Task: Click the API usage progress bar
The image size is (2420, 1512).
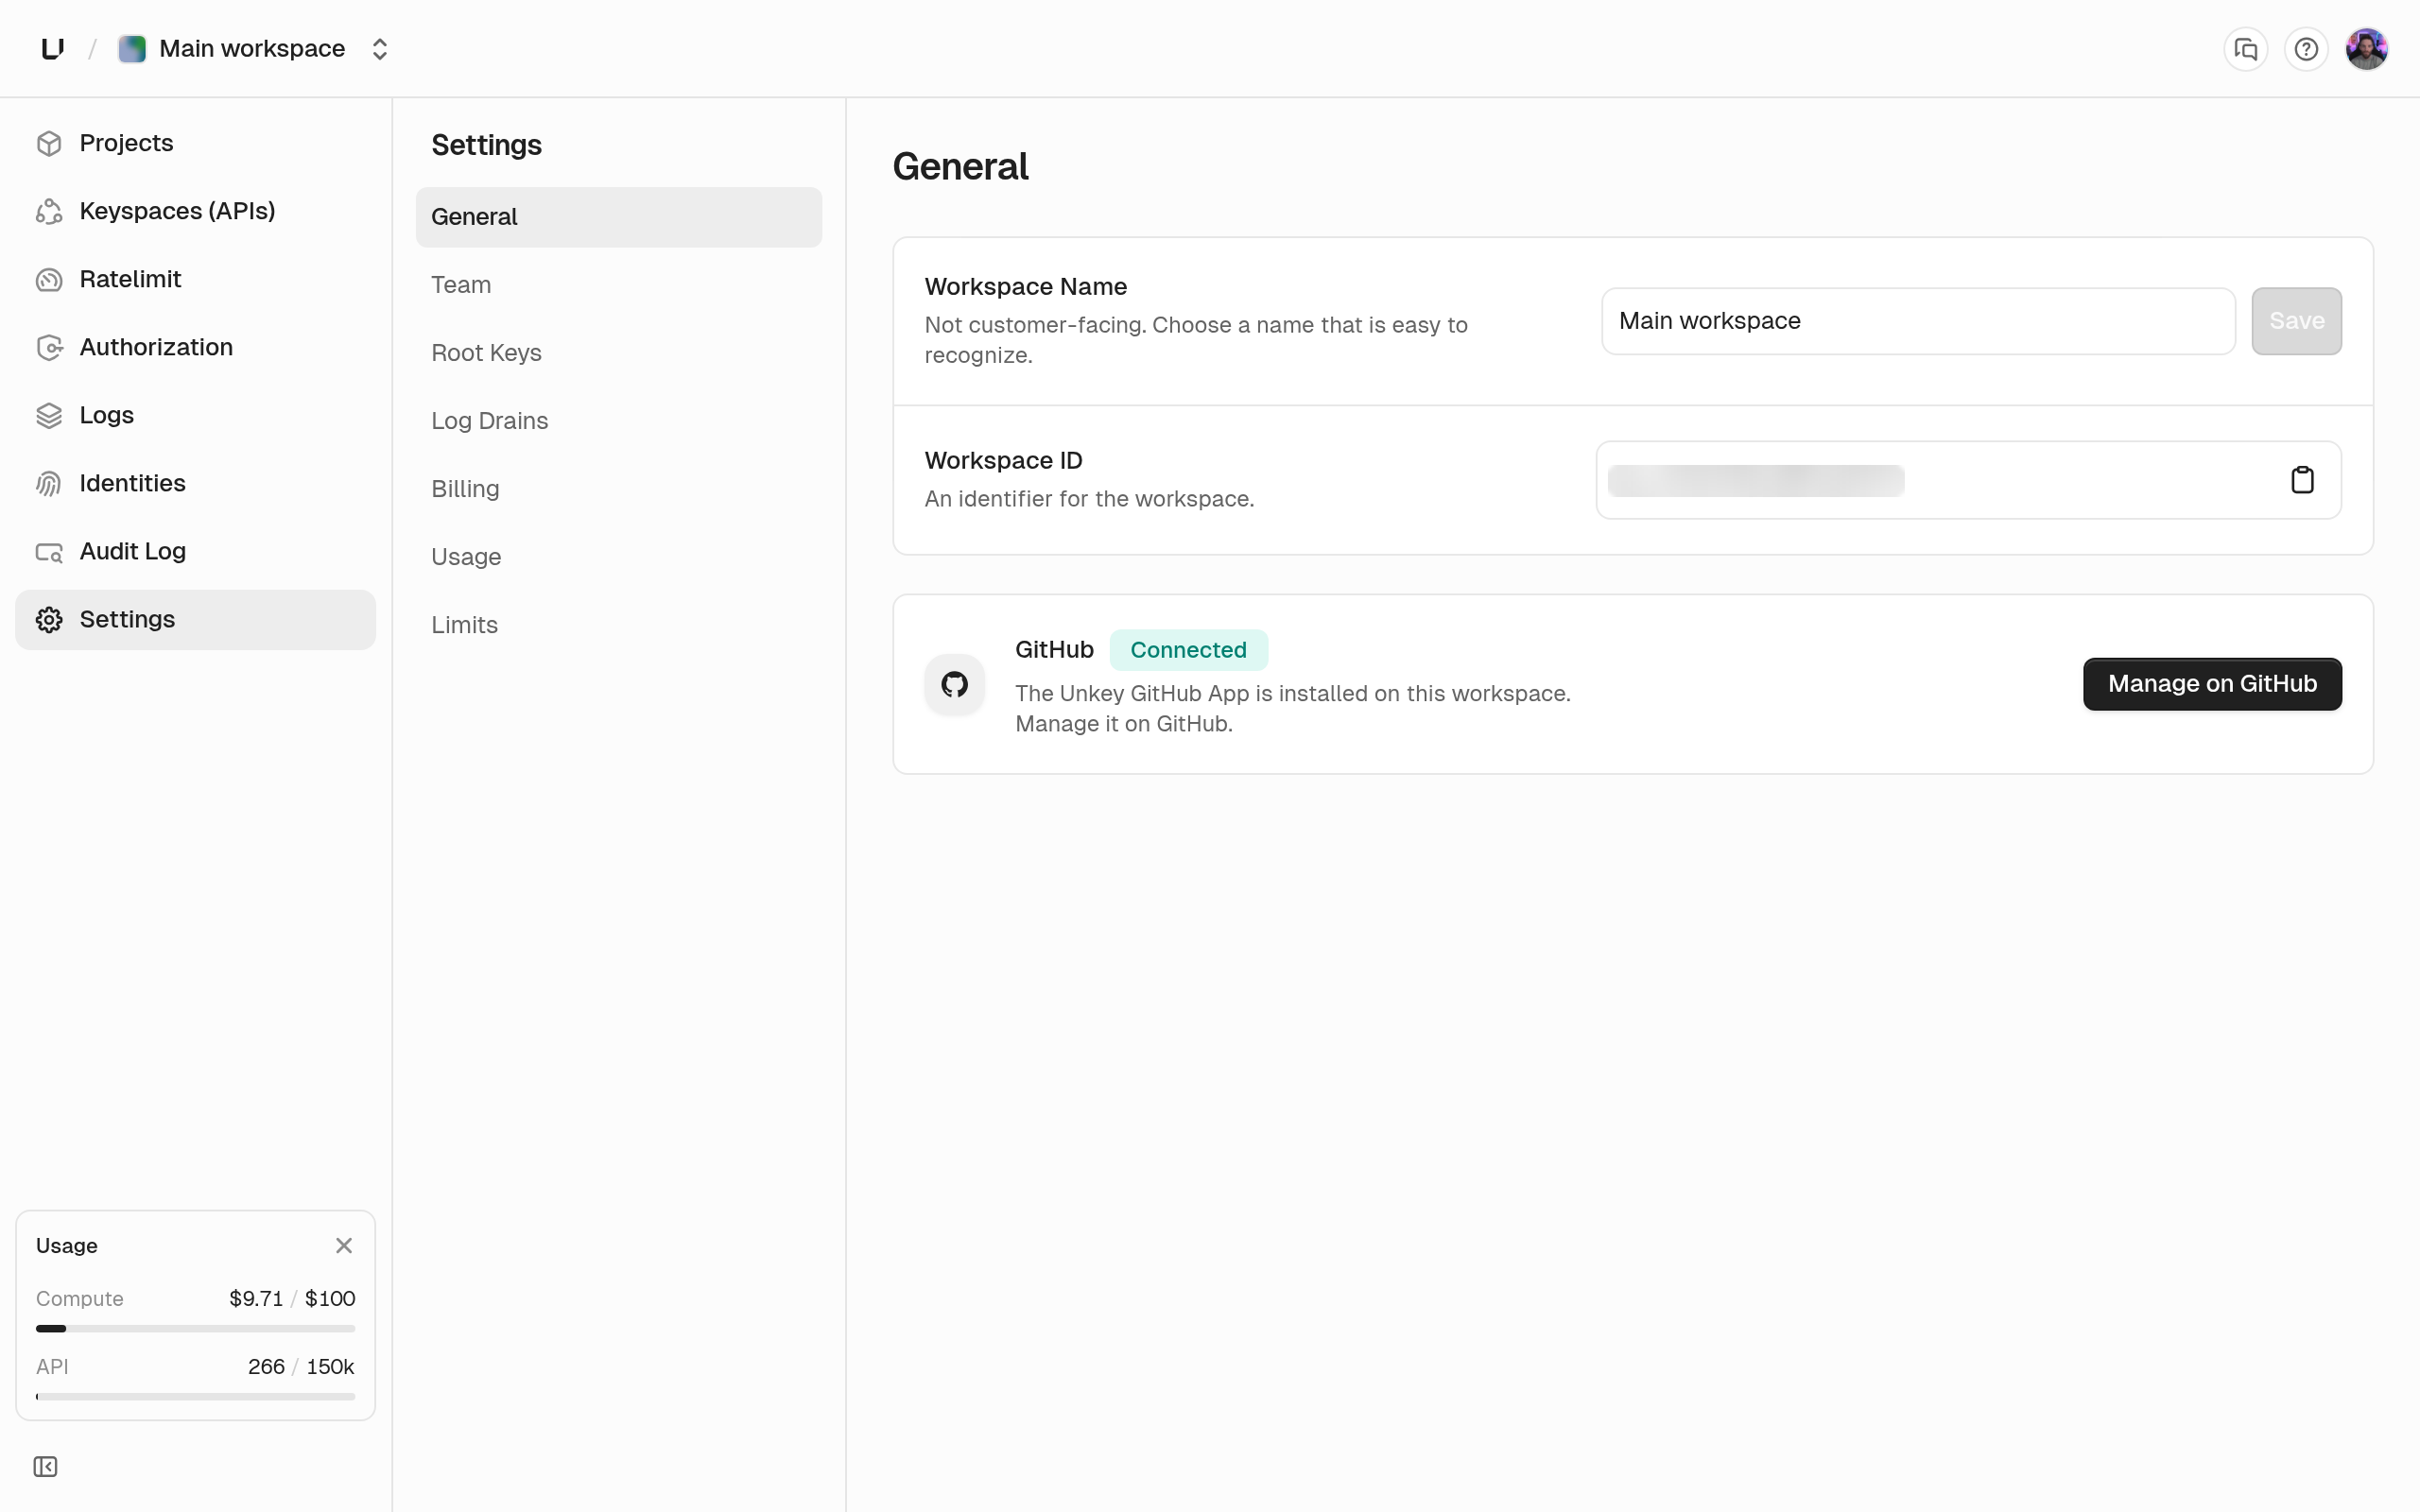Action: [x=195, y=1397]
